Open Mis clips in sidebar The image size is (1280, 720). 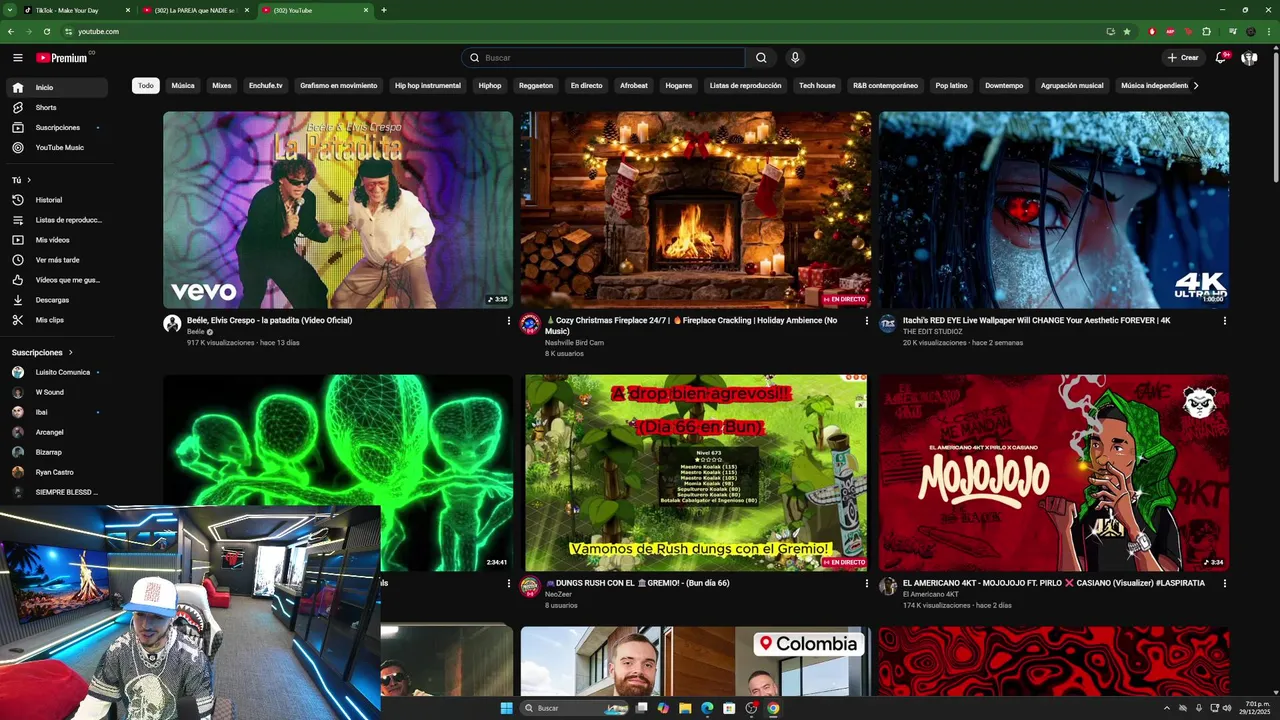click(55, 320)
